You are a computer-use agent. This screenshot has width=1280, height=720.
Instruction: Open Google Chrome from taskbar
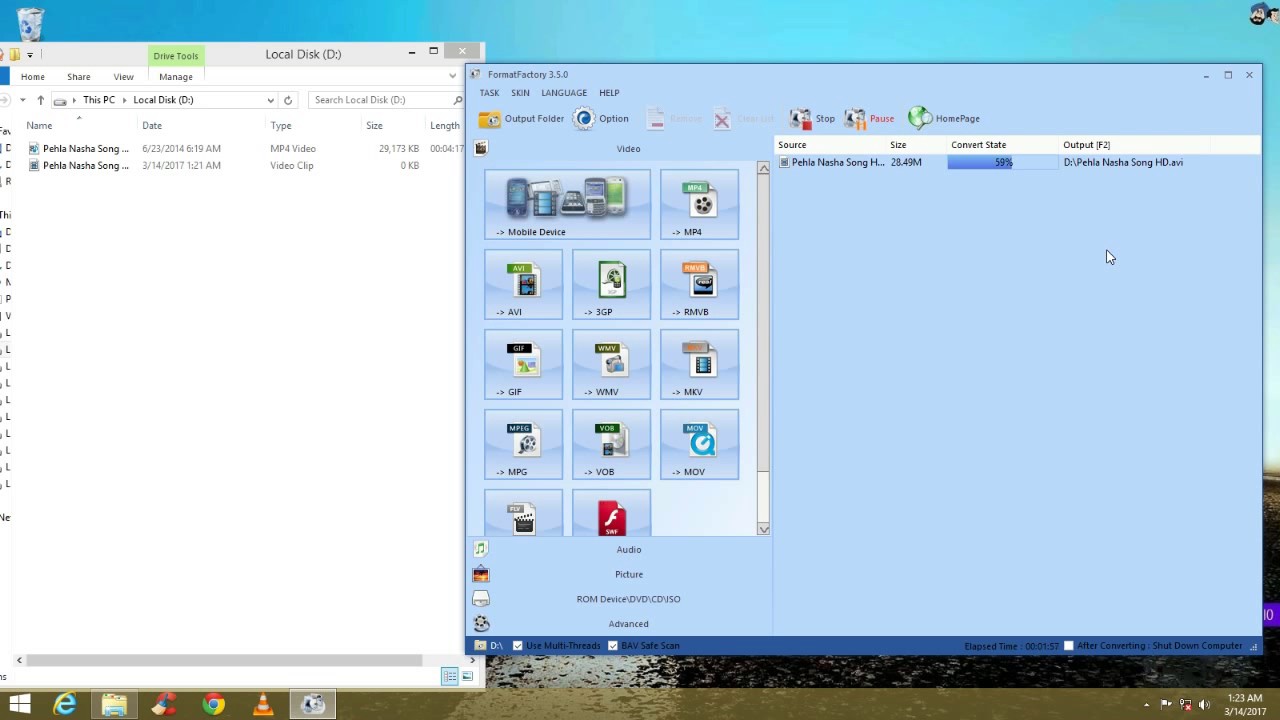tap(213, 704)
